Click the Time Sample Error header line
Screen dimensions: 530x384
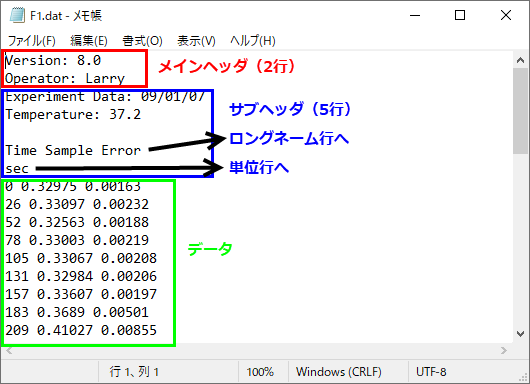point(73,150)
